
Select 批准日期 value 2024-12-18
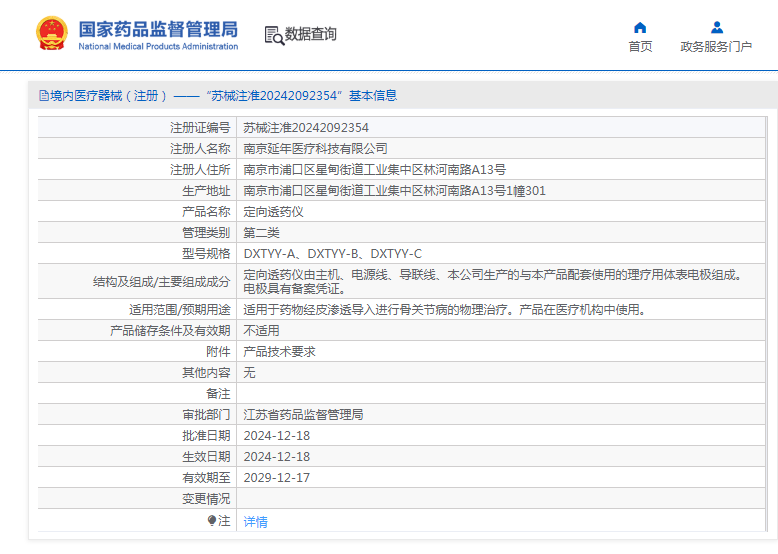(276, 435)
